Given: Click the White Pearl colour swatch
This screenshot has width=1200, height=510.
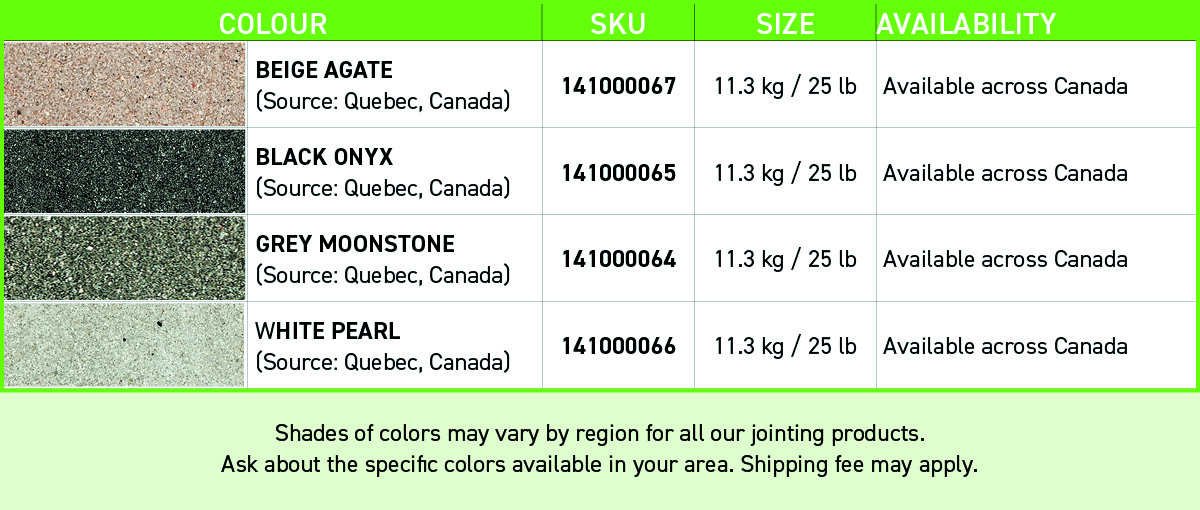Looking at the screenshot, I should tap(125, 345).
